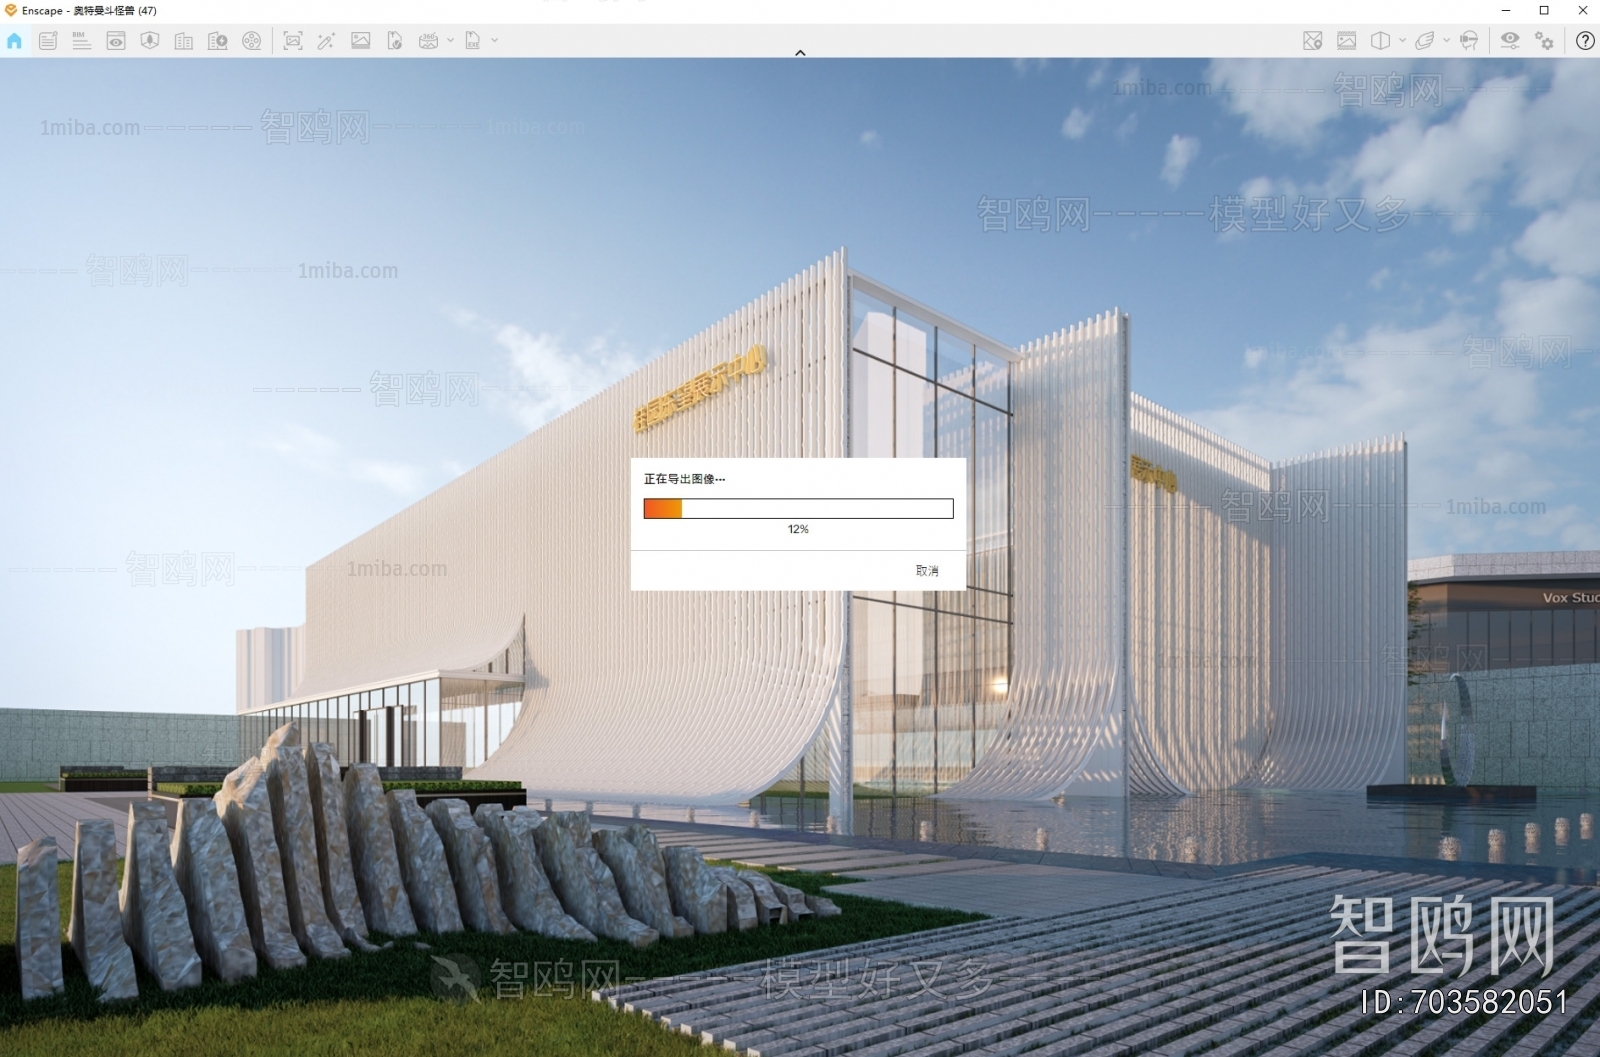Expand the 360 panorama export dropdown arrow
The image size is (1600, 1057).
pos(450,41)
